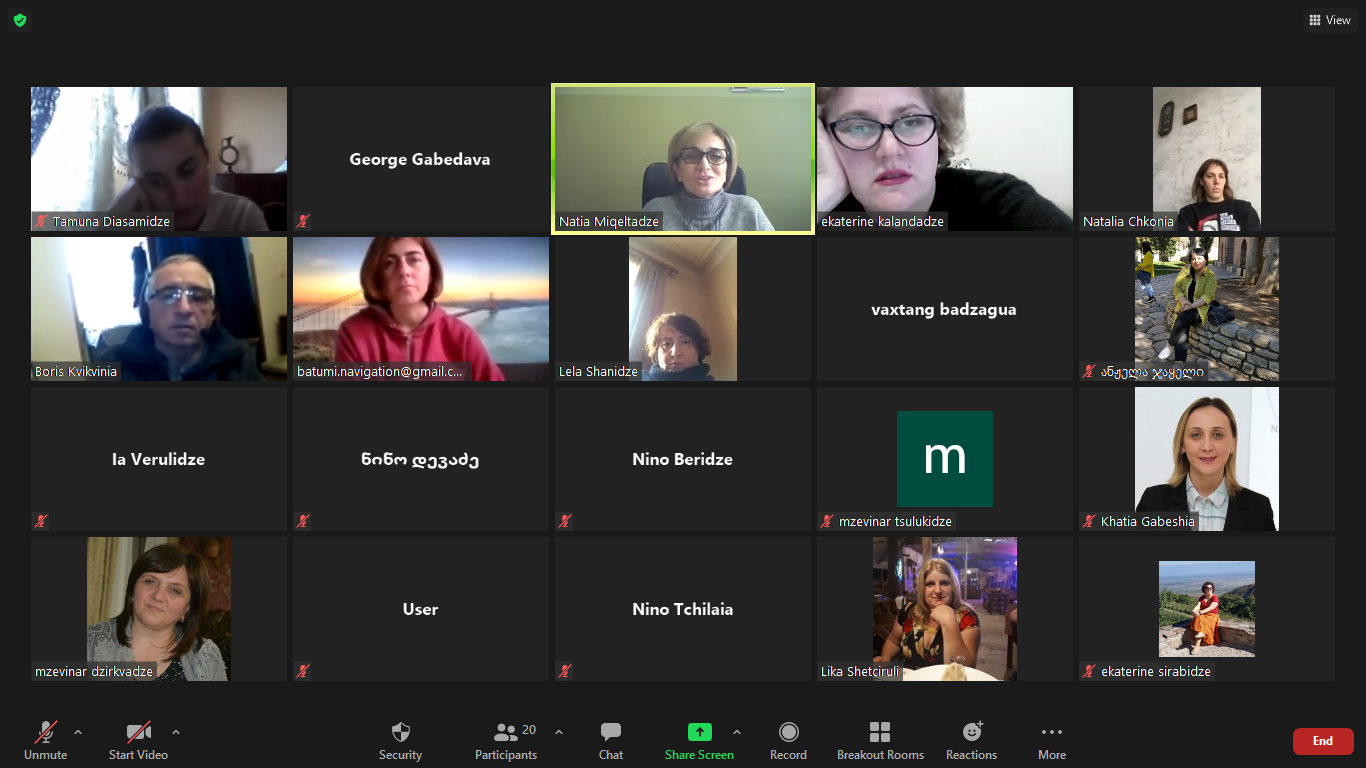Select ekaterine kalandadze's video tile

[945, 159]
